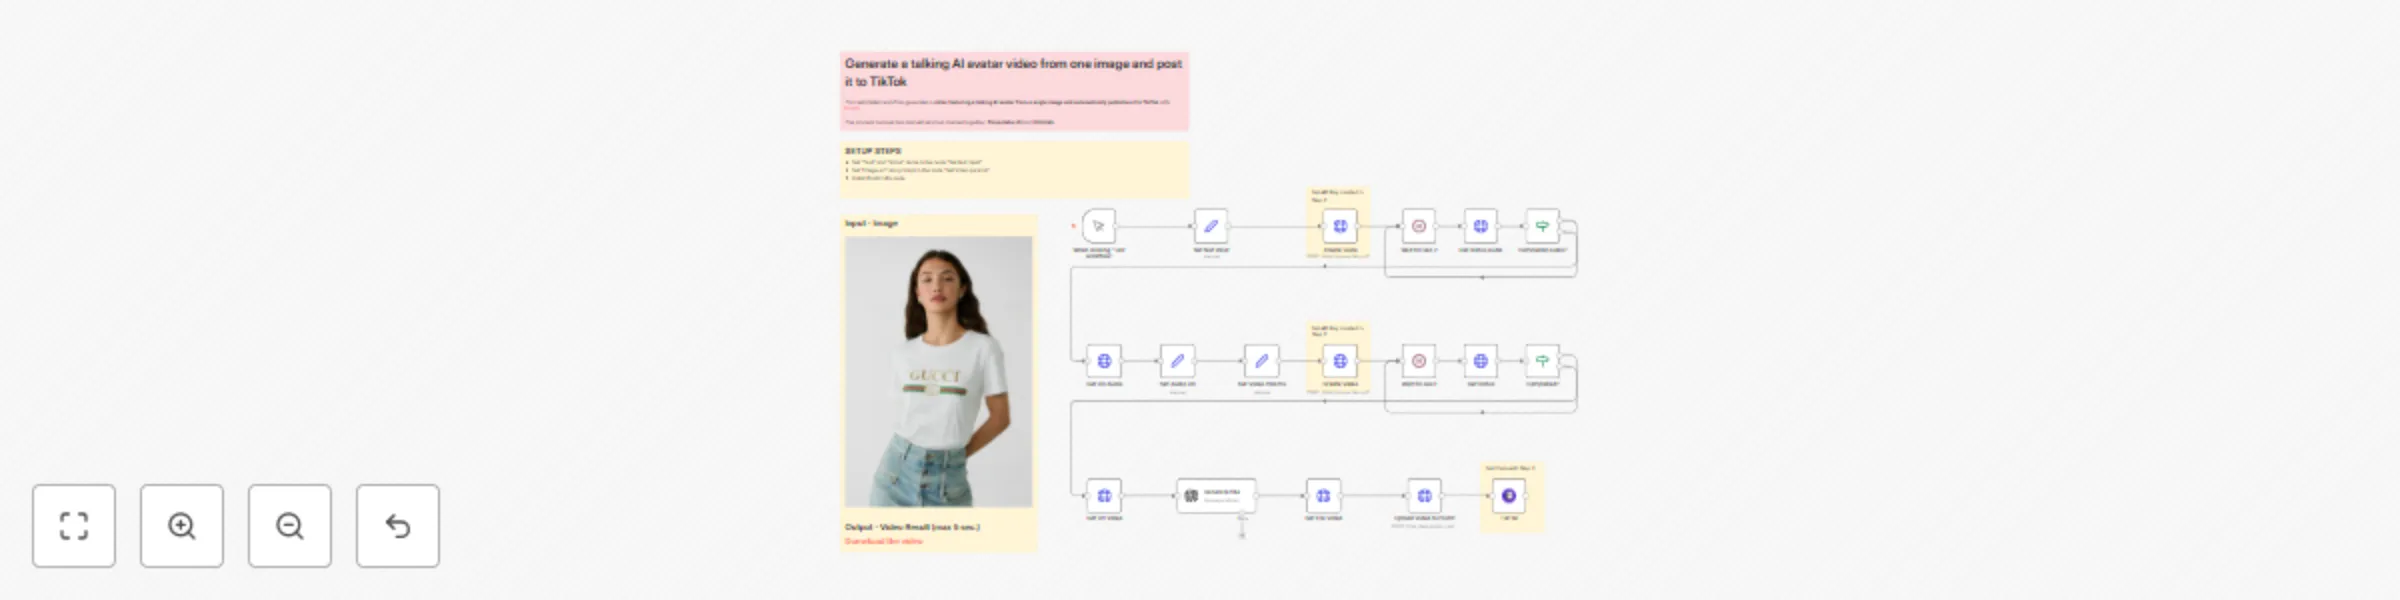2400x600 pixels.
Task: Click the model connector plus under OpenAI node
Action: point(1242,535)
